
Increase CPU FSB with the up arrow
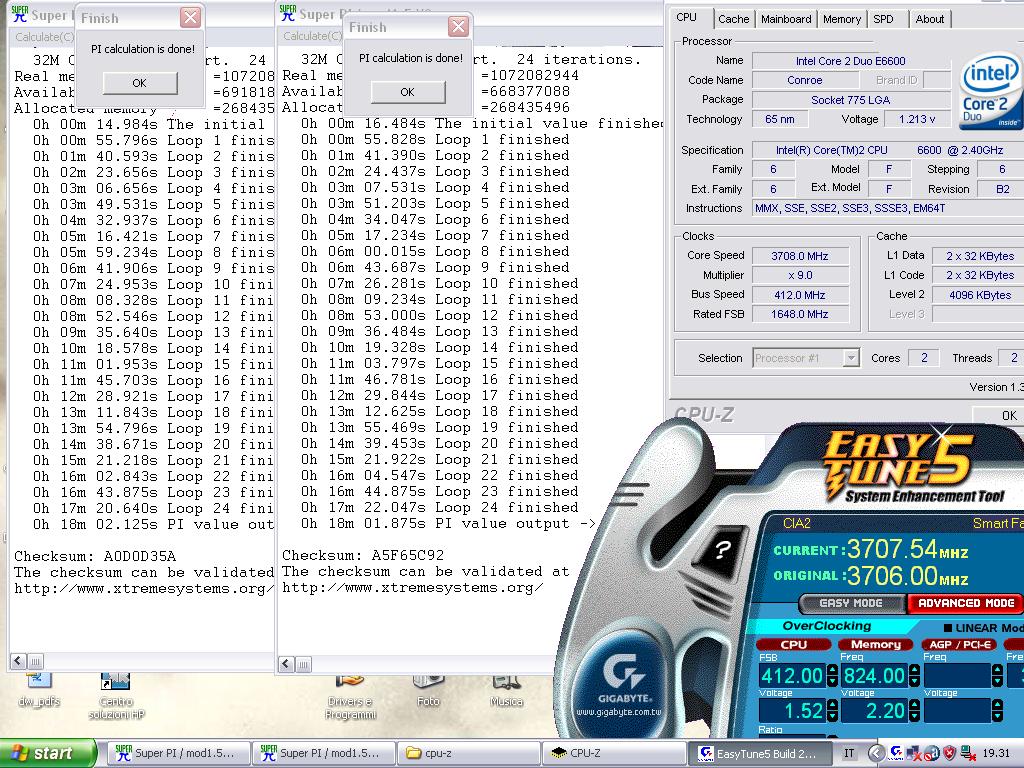[832, 670]
